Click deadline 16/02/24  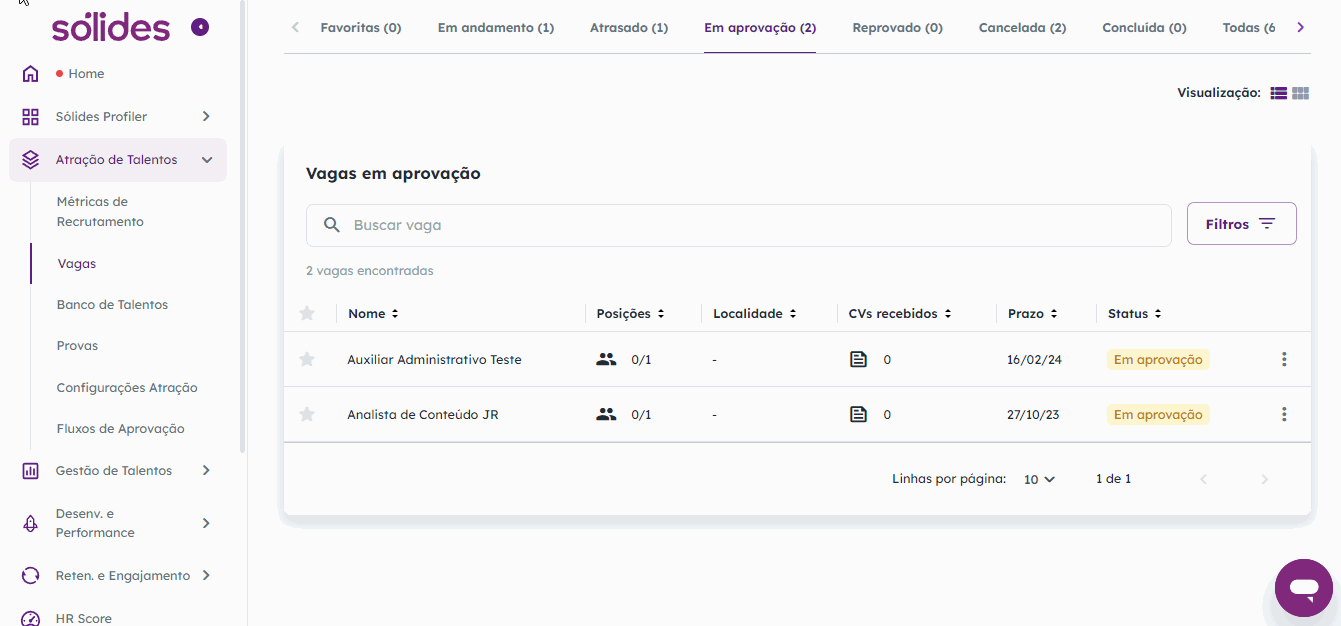[1034, 360]
